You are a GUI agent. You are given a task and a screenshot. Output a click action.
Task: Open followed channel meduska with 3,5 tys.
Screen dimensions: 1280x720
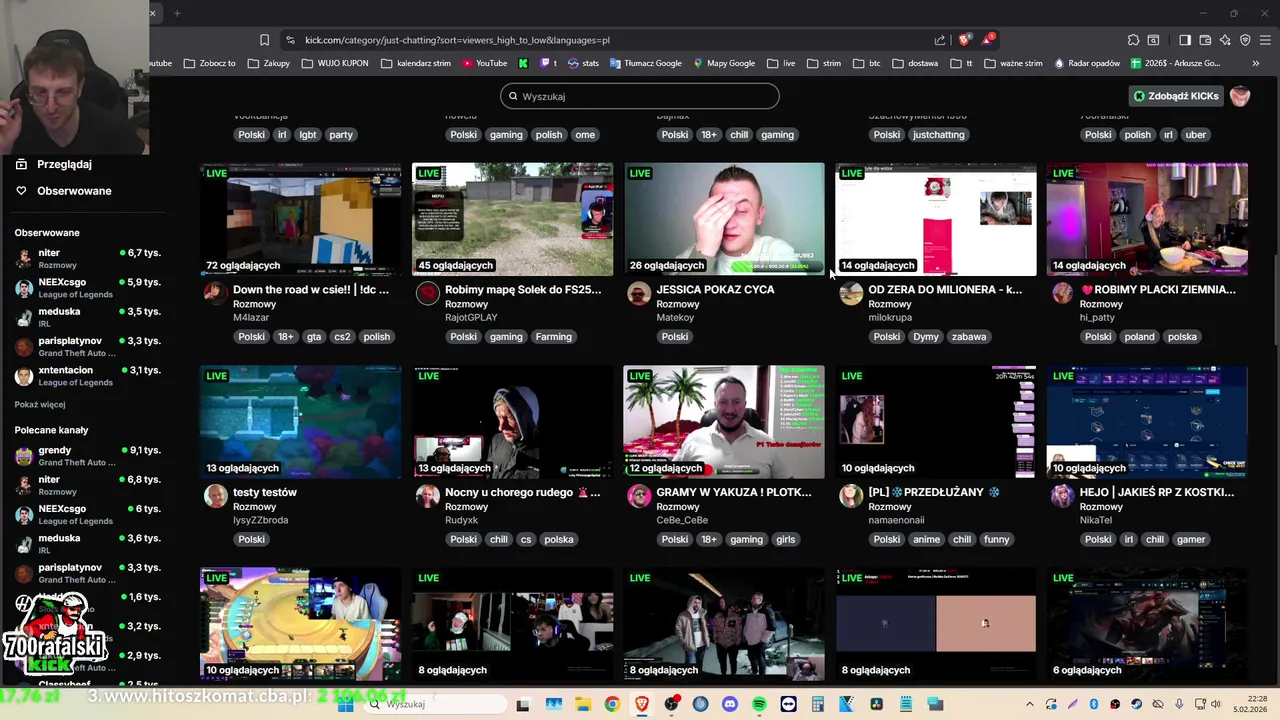coord(87,317)
